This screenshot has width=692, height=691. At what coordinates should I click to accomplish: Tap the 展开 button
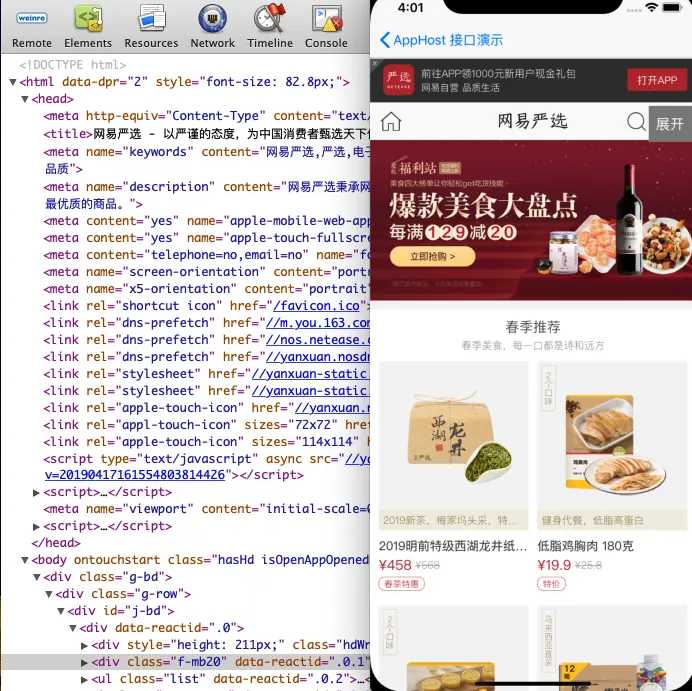coord(670,124)
